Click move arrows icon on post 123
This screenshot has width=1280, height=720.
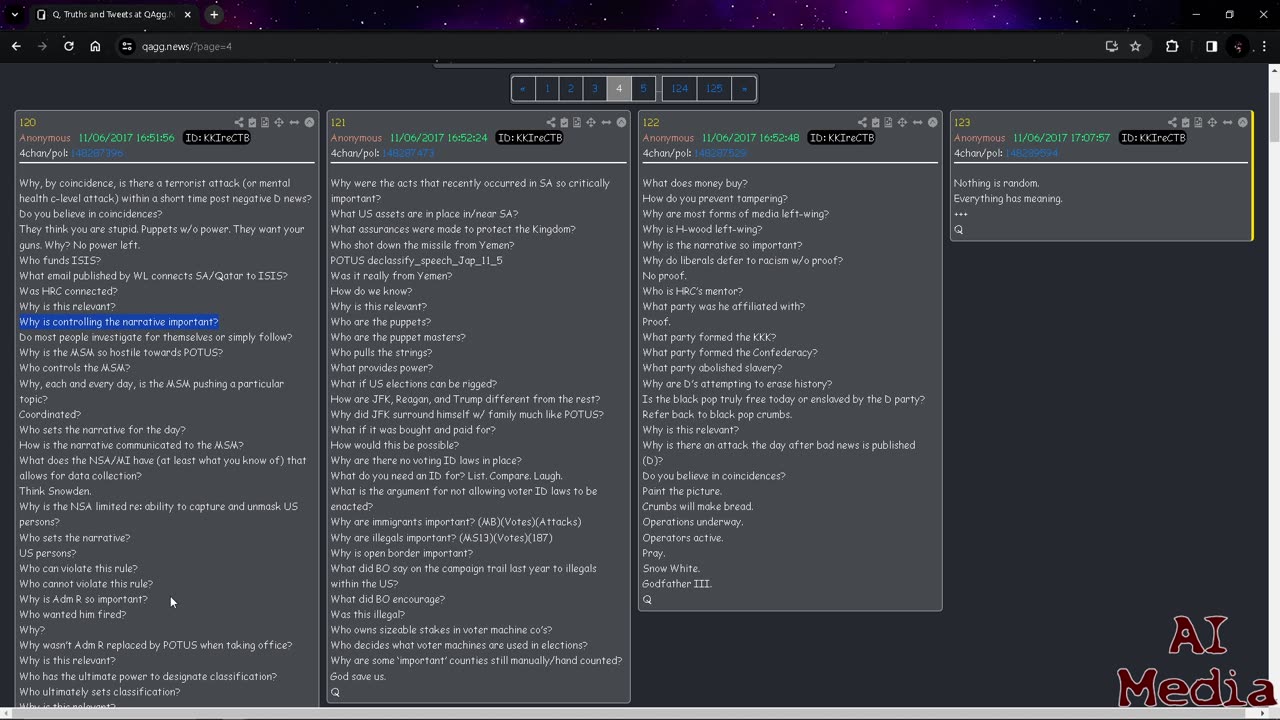[1212, 122]
